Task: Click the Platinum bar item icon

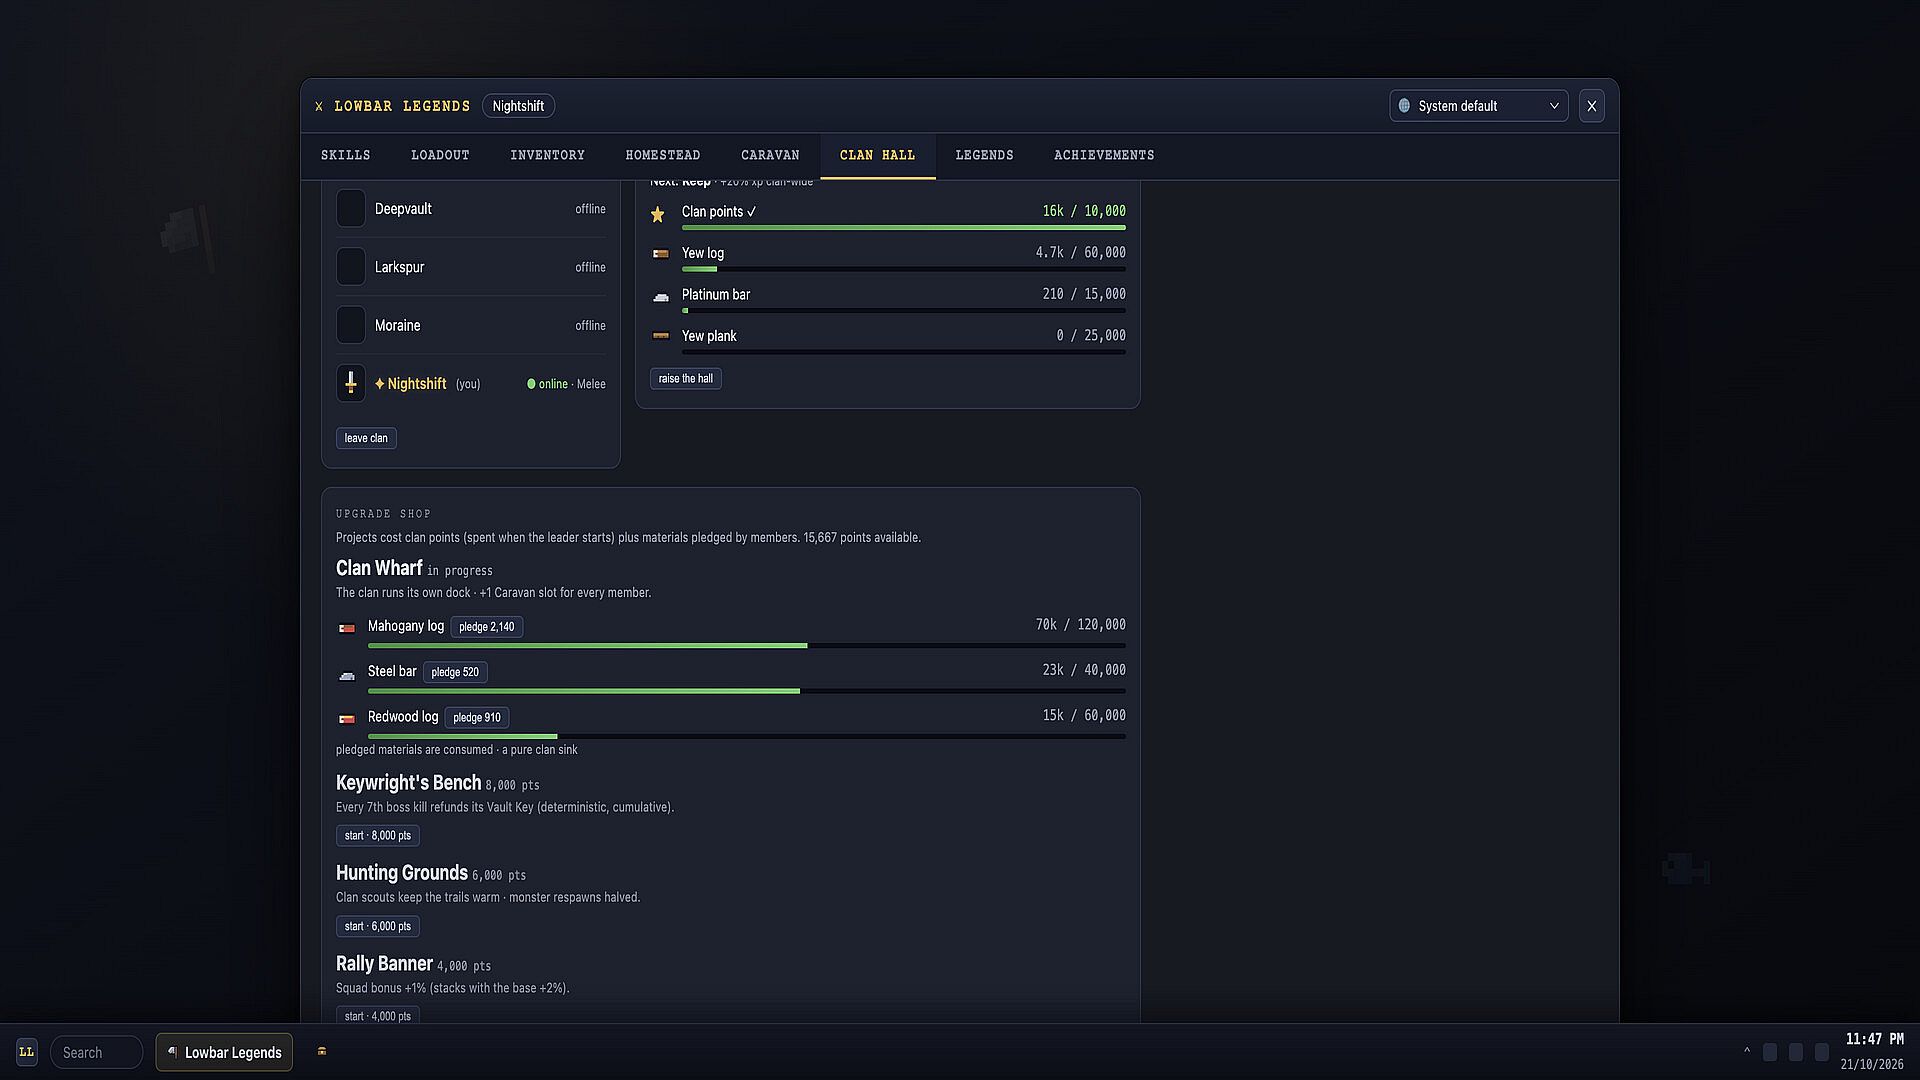Action: (661, 297)
